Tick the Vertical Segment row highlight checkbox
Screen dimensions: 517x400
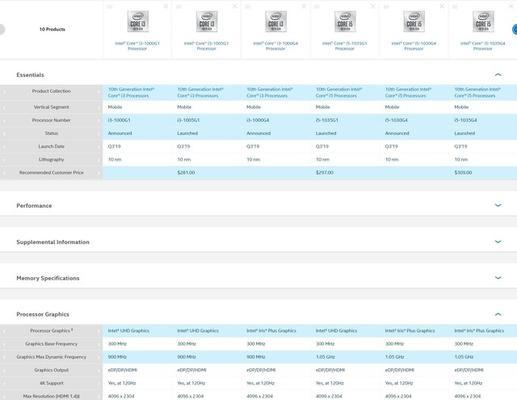[4, 107]
